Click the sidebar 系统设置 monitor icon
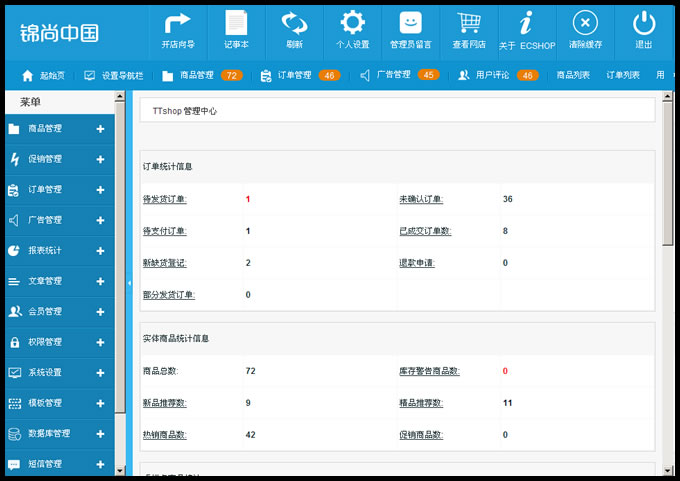This screenshot has height=481, width=680. click(14, 373)
